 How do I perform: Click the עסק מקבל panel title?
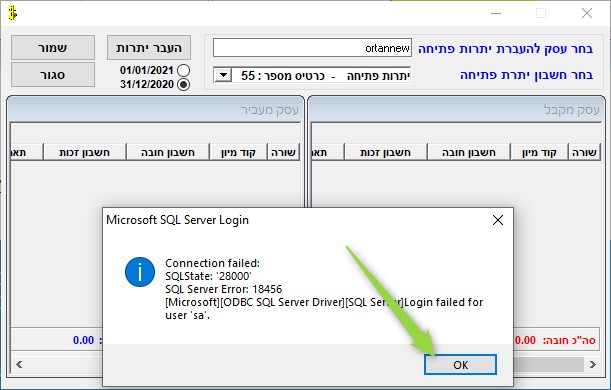(x=572, y=110)
